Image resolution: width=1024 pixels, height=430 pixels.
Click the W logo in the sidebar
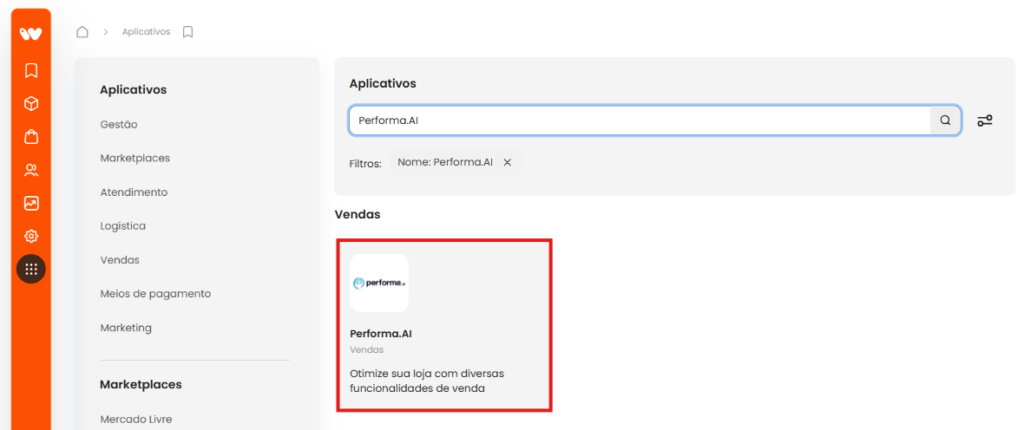coord(31,34)
